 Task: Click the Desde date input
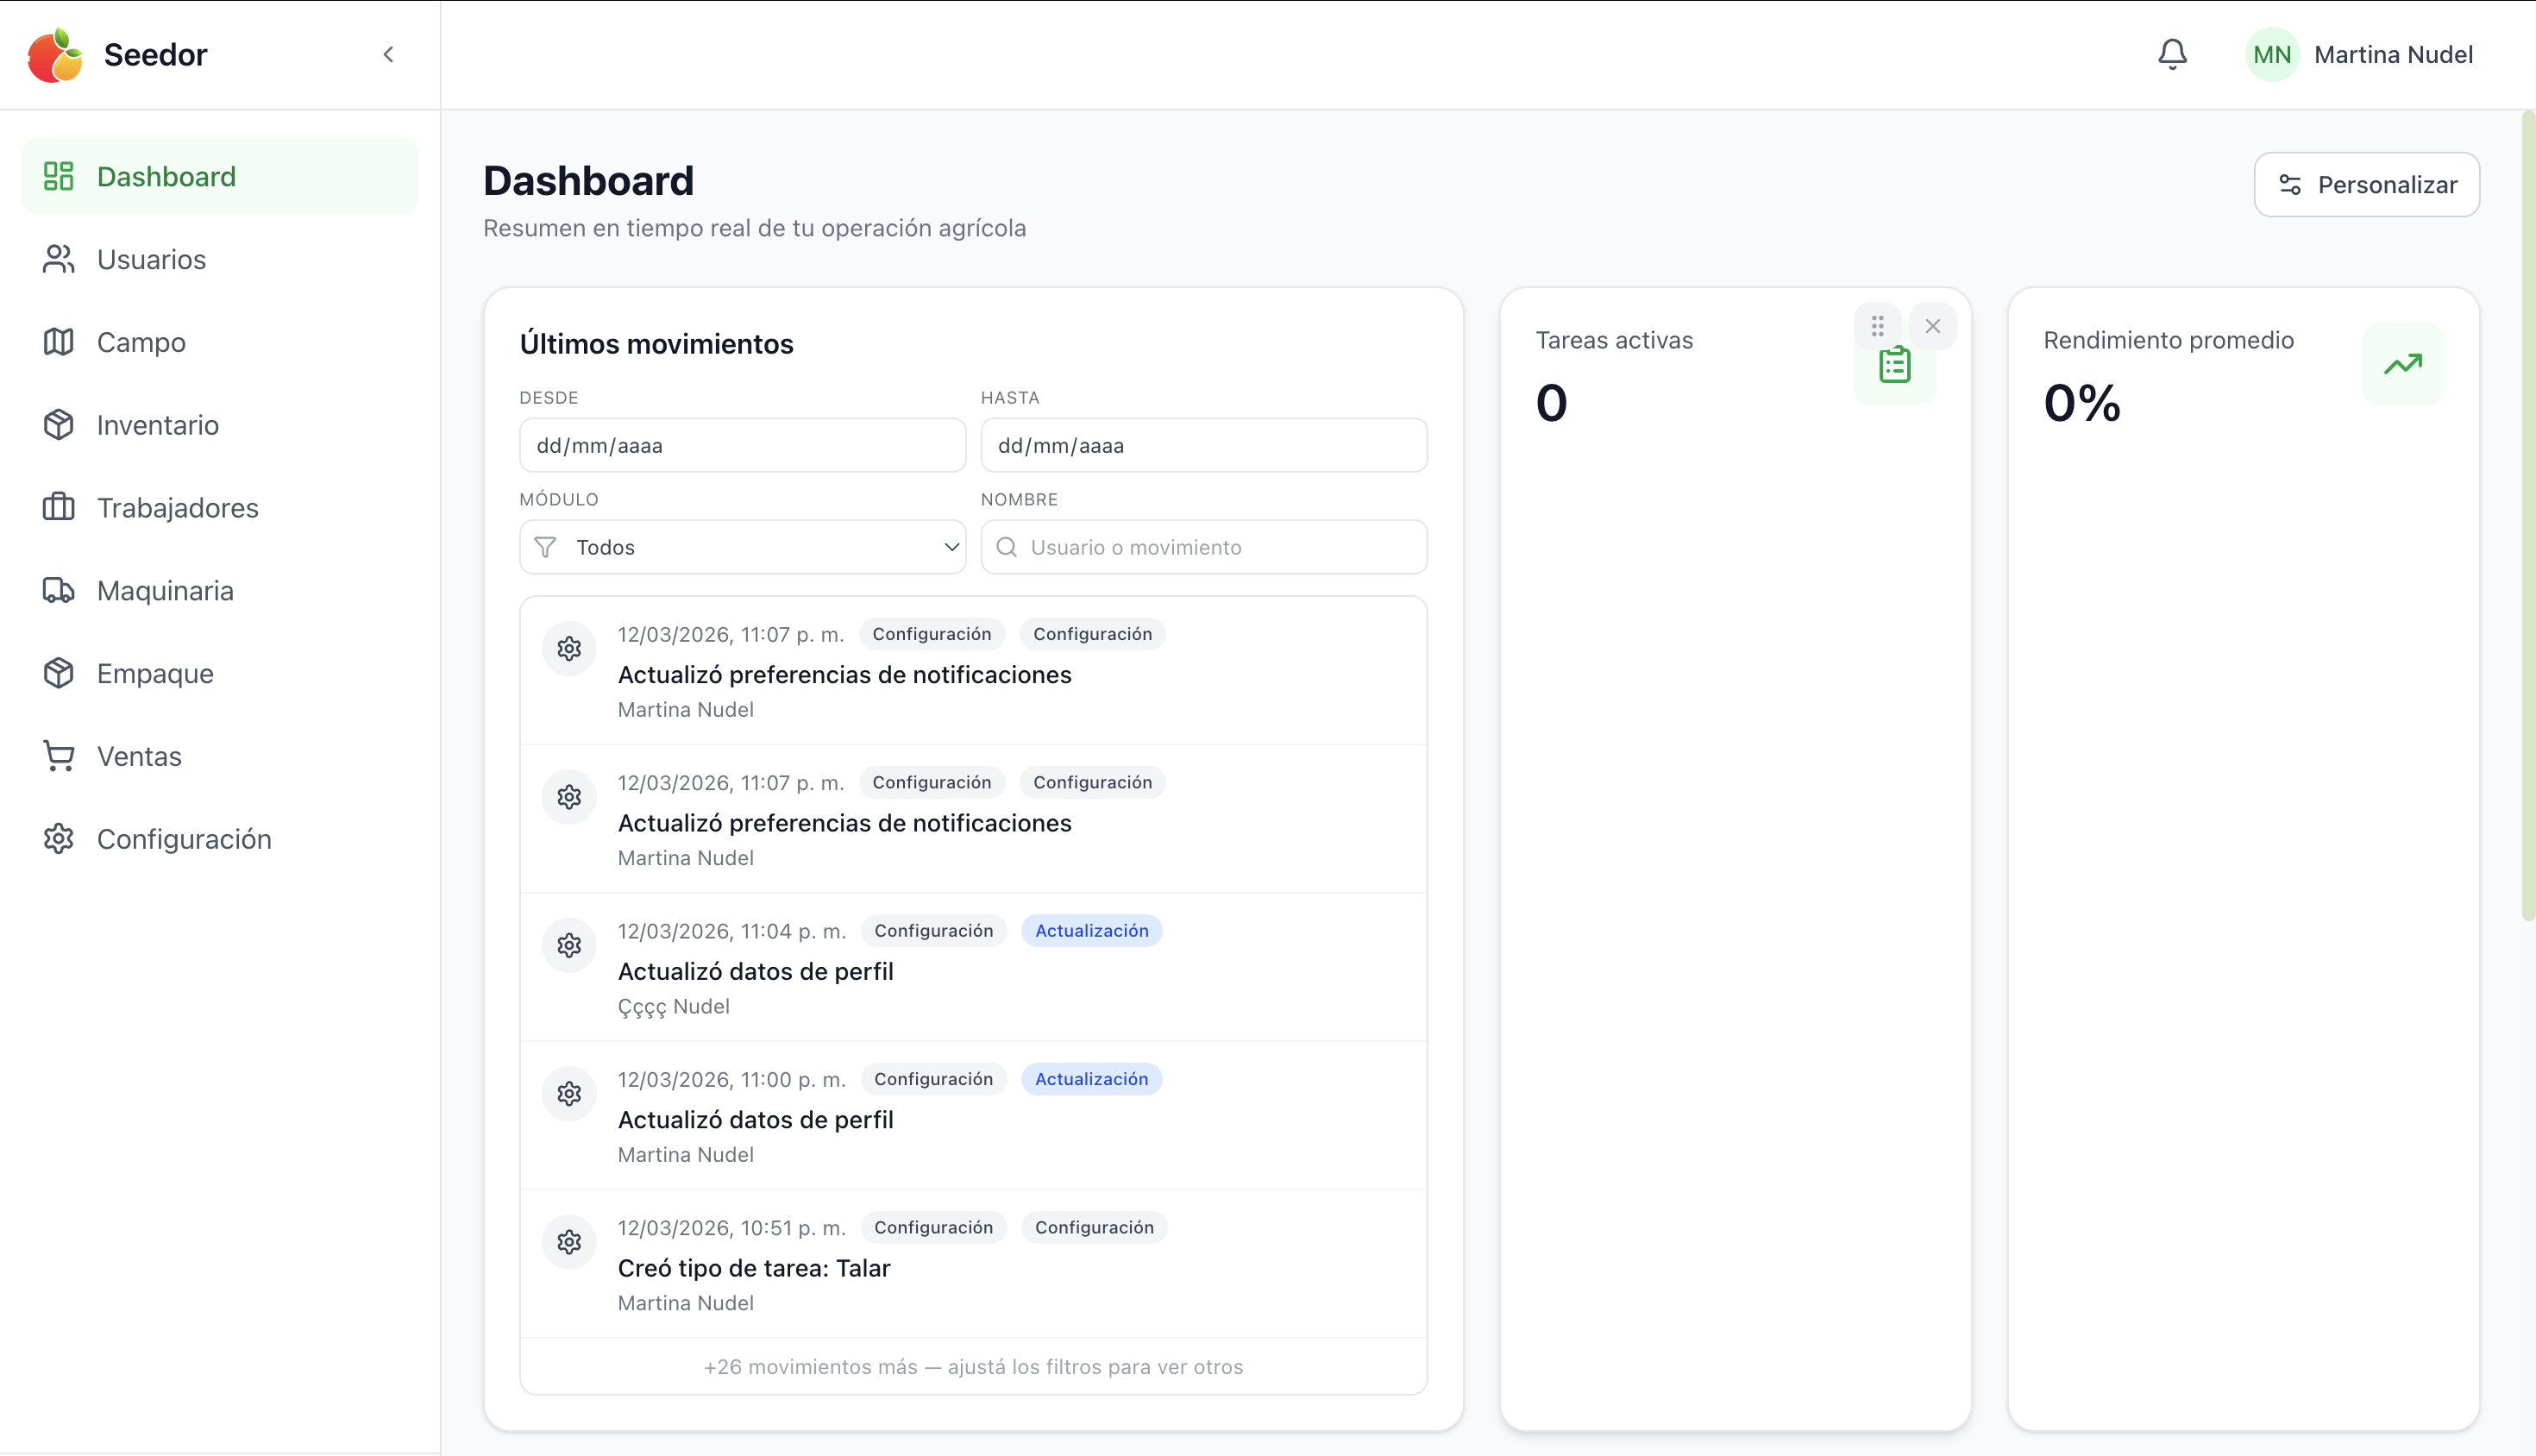pyautogui.click(x=742, y=446)
